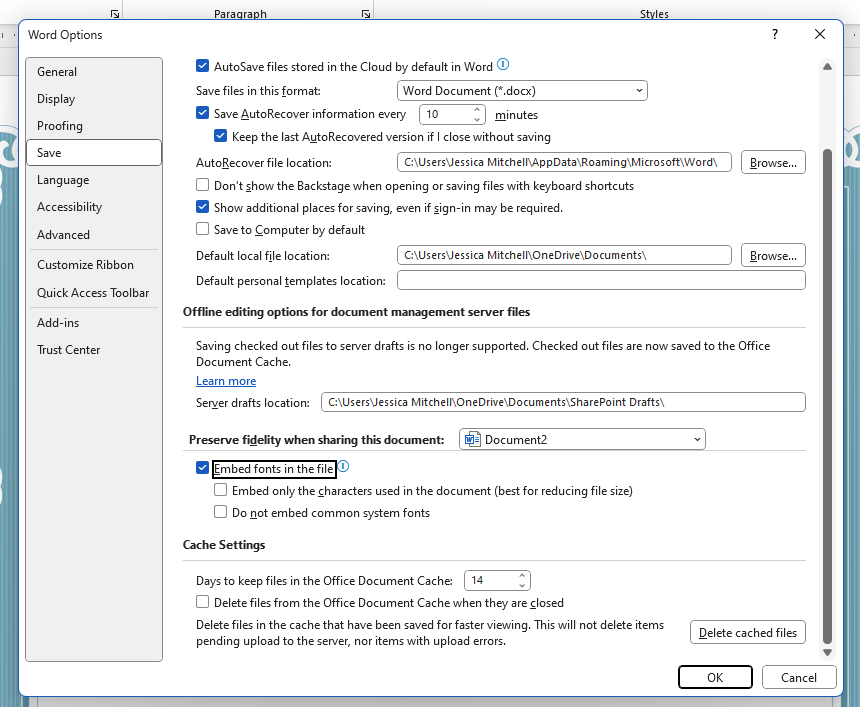Screen dimensions: 860x707
Task: Switch to Language category
Action: 94,180
